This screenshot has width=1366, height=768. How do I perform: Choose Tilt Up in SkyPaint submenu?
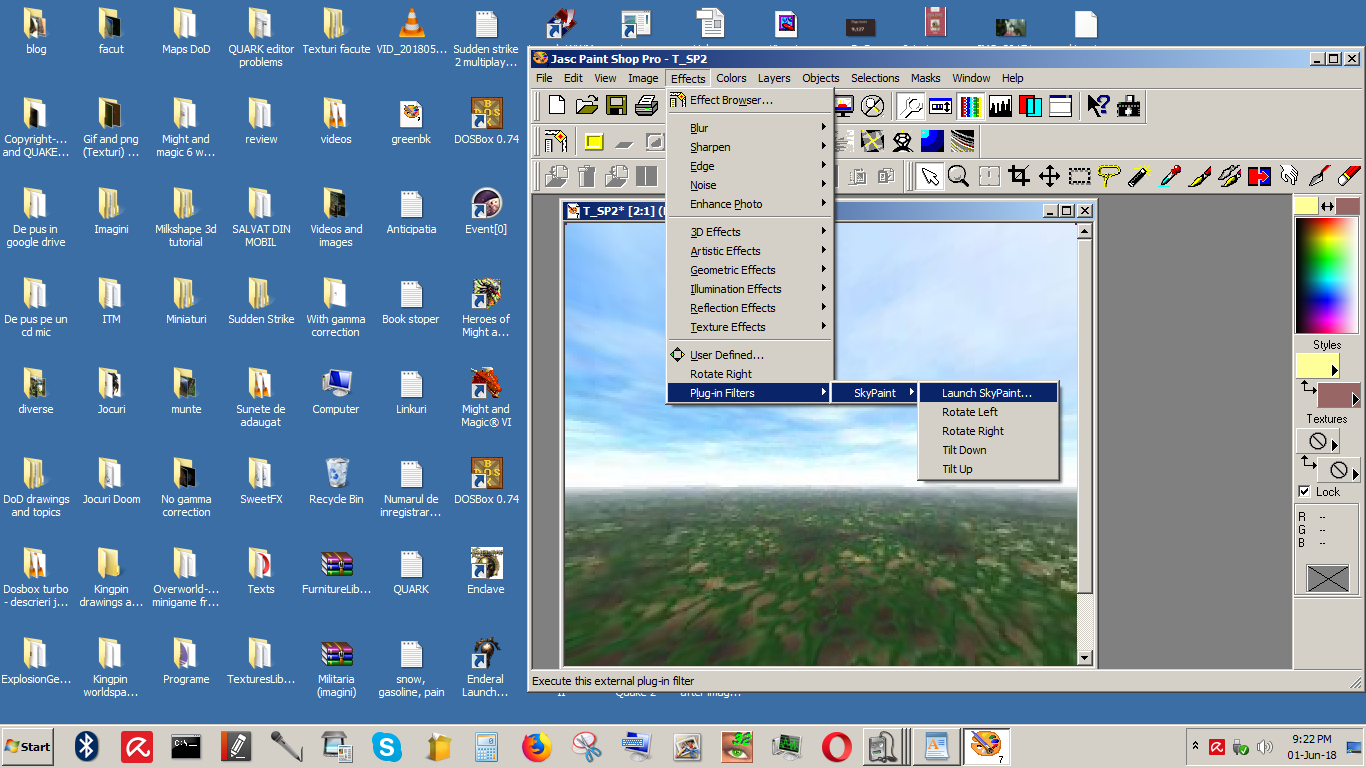point(988,469)
